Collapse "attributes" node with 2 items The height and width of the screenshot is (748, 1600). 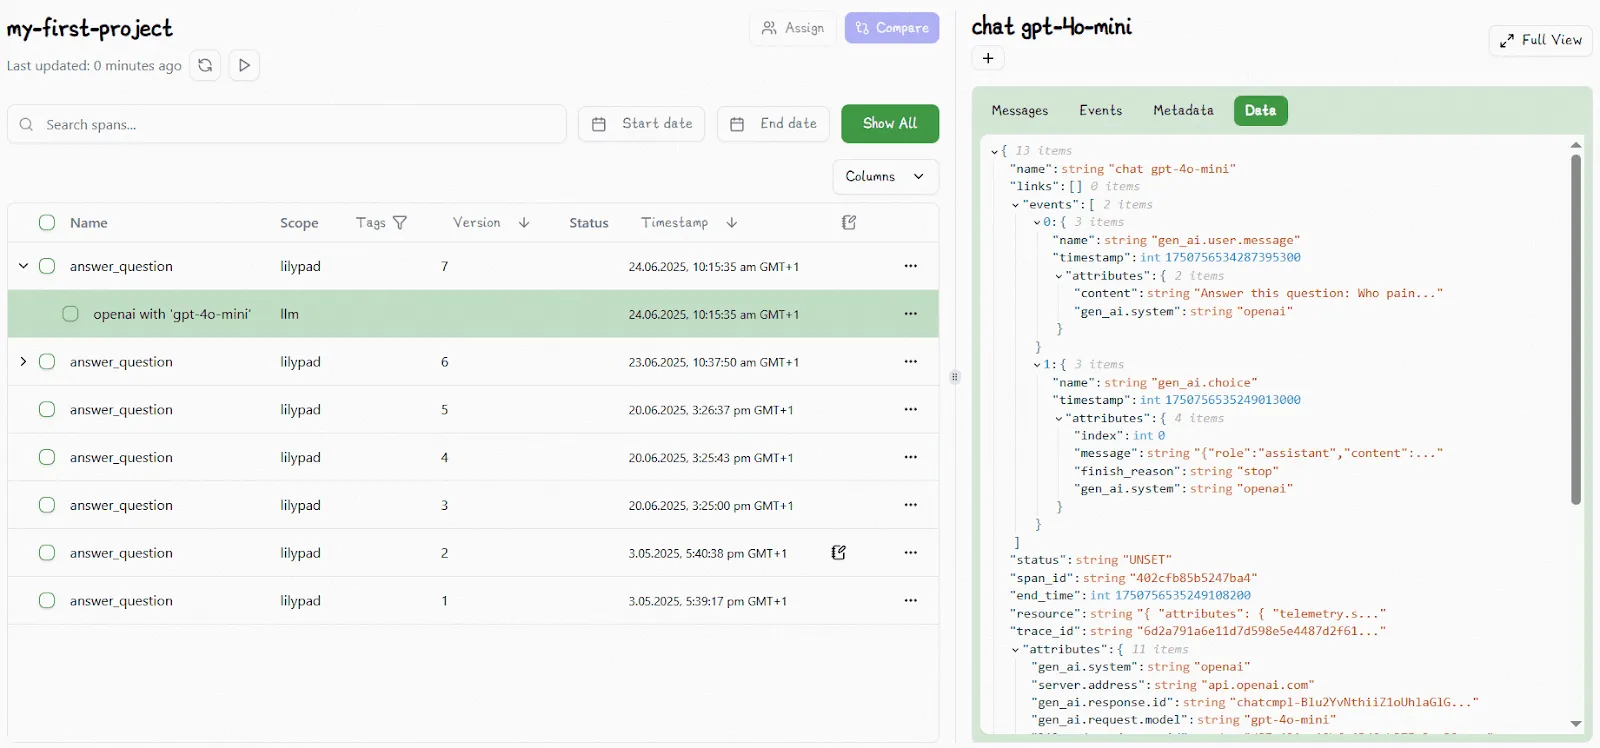pyautogui.click(x=1058, y=276)
